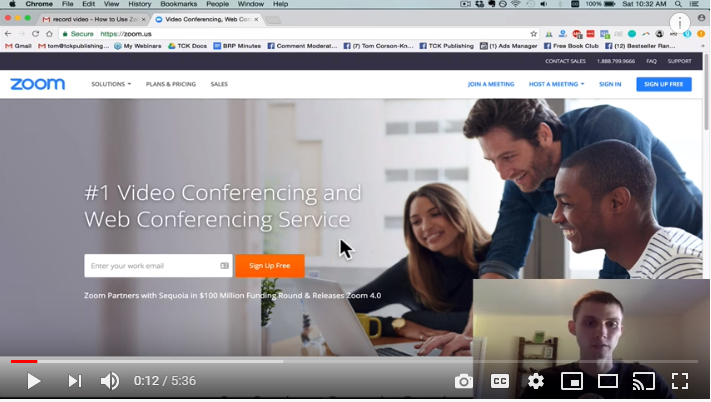Open Ads Manager bookmark
The height and width of the screenshot is (402, 711).
click(x=508, y=46)
